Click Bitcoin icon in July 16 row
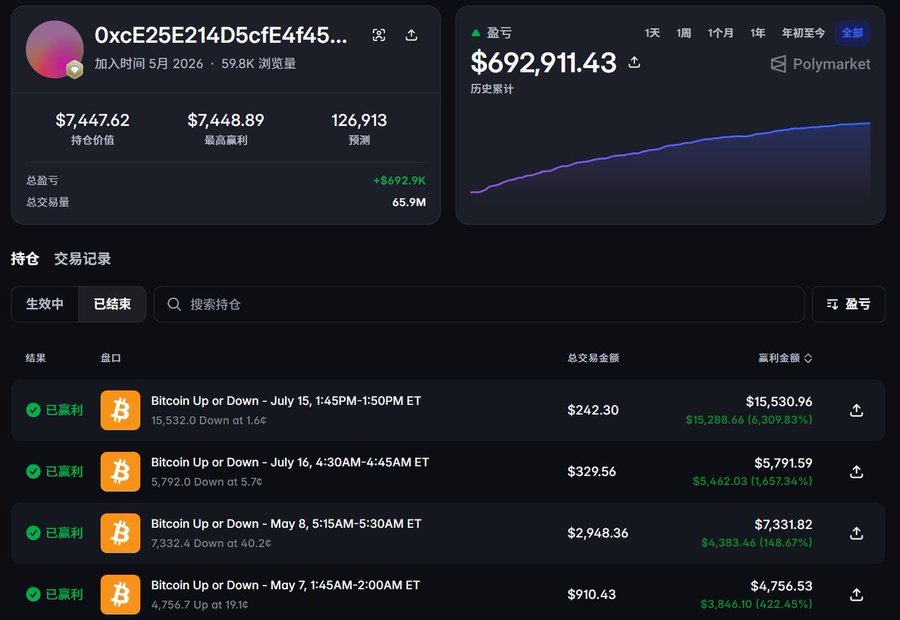 pos(120,471)
